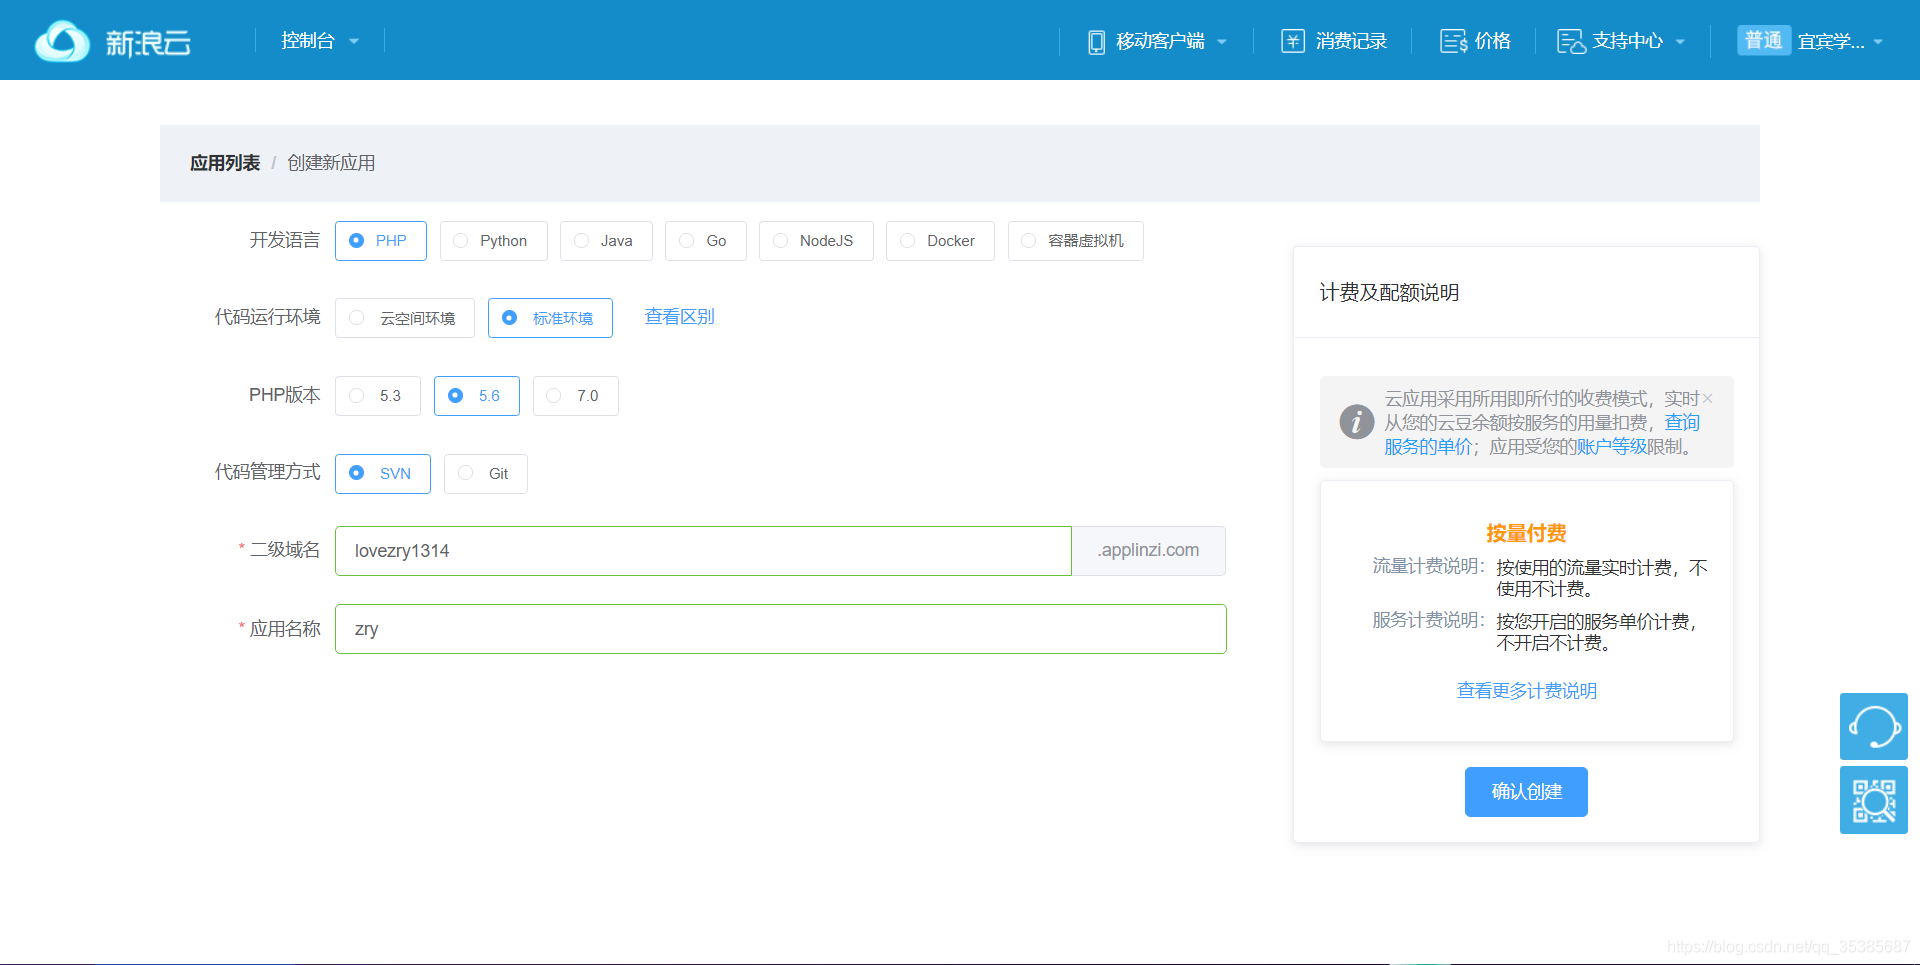This screenshot has height=965, width=1920.
Task: Expand the 支持中心 dropdown arrow
Action: coord(1680,42)
